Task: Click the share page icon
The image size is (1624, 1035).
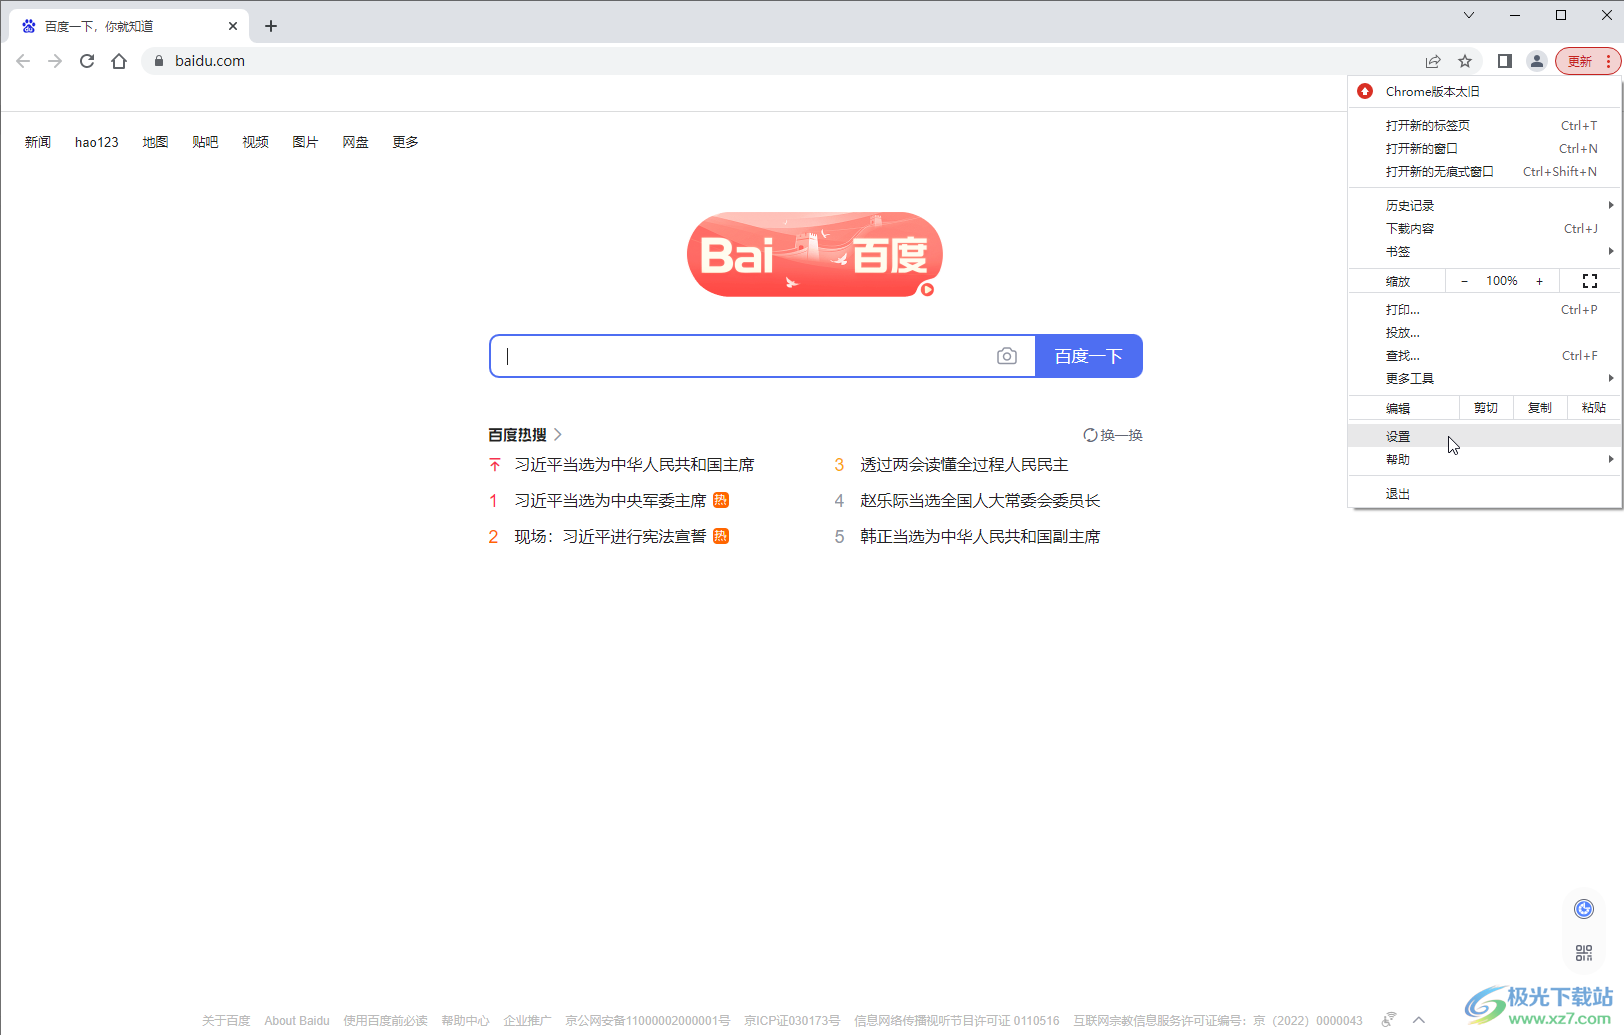Action: click(1433, 61)
